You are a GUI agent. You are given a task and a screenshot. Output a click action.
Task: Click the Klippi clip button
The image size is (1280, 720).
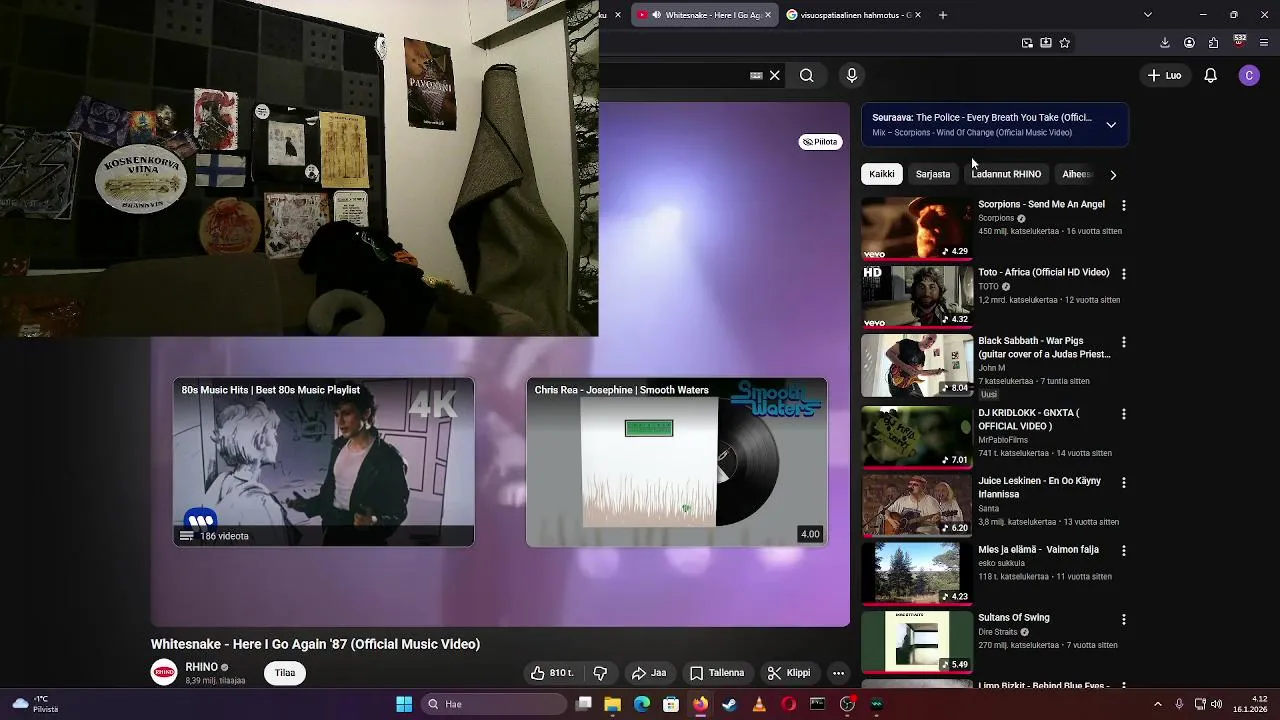click(x=789, y=673)
